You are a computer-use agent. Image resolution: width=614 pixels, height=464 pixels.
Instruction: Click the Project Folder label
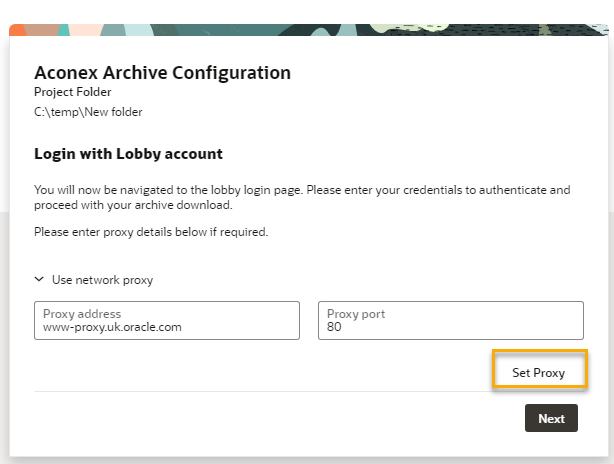[73, 92]
